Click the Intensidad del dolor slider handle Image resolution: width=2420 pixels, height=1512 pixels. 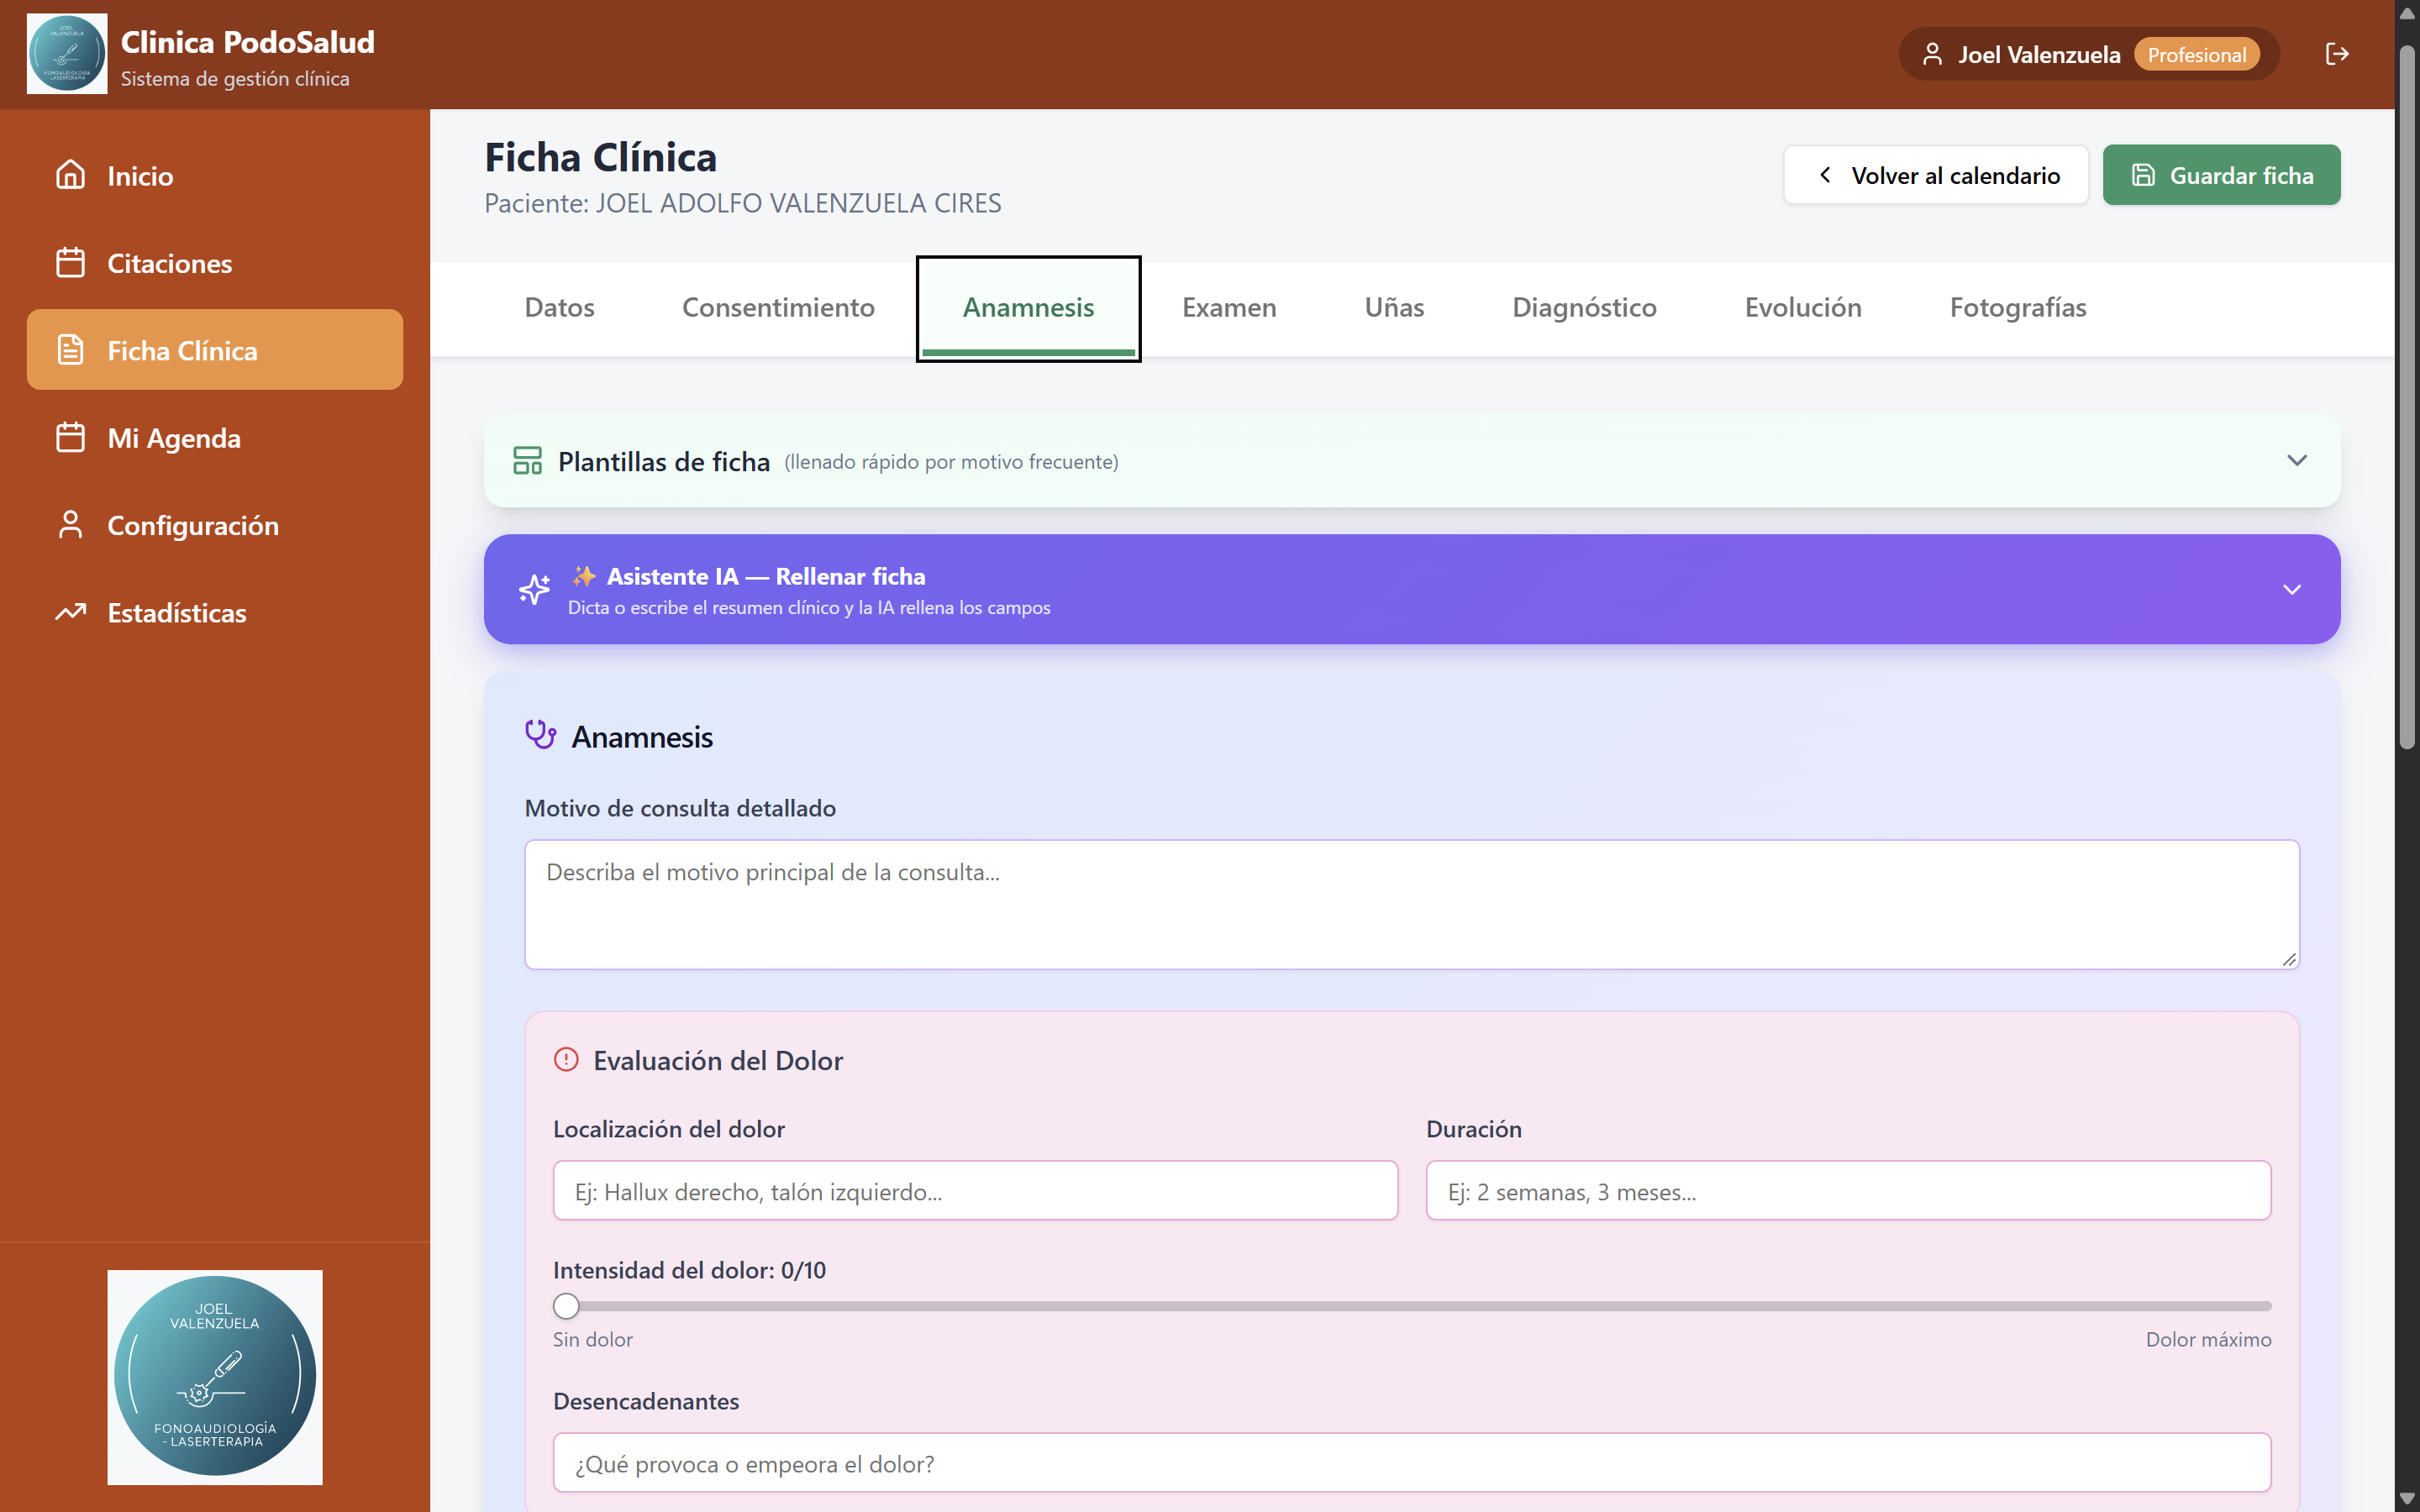(566, 1306)
